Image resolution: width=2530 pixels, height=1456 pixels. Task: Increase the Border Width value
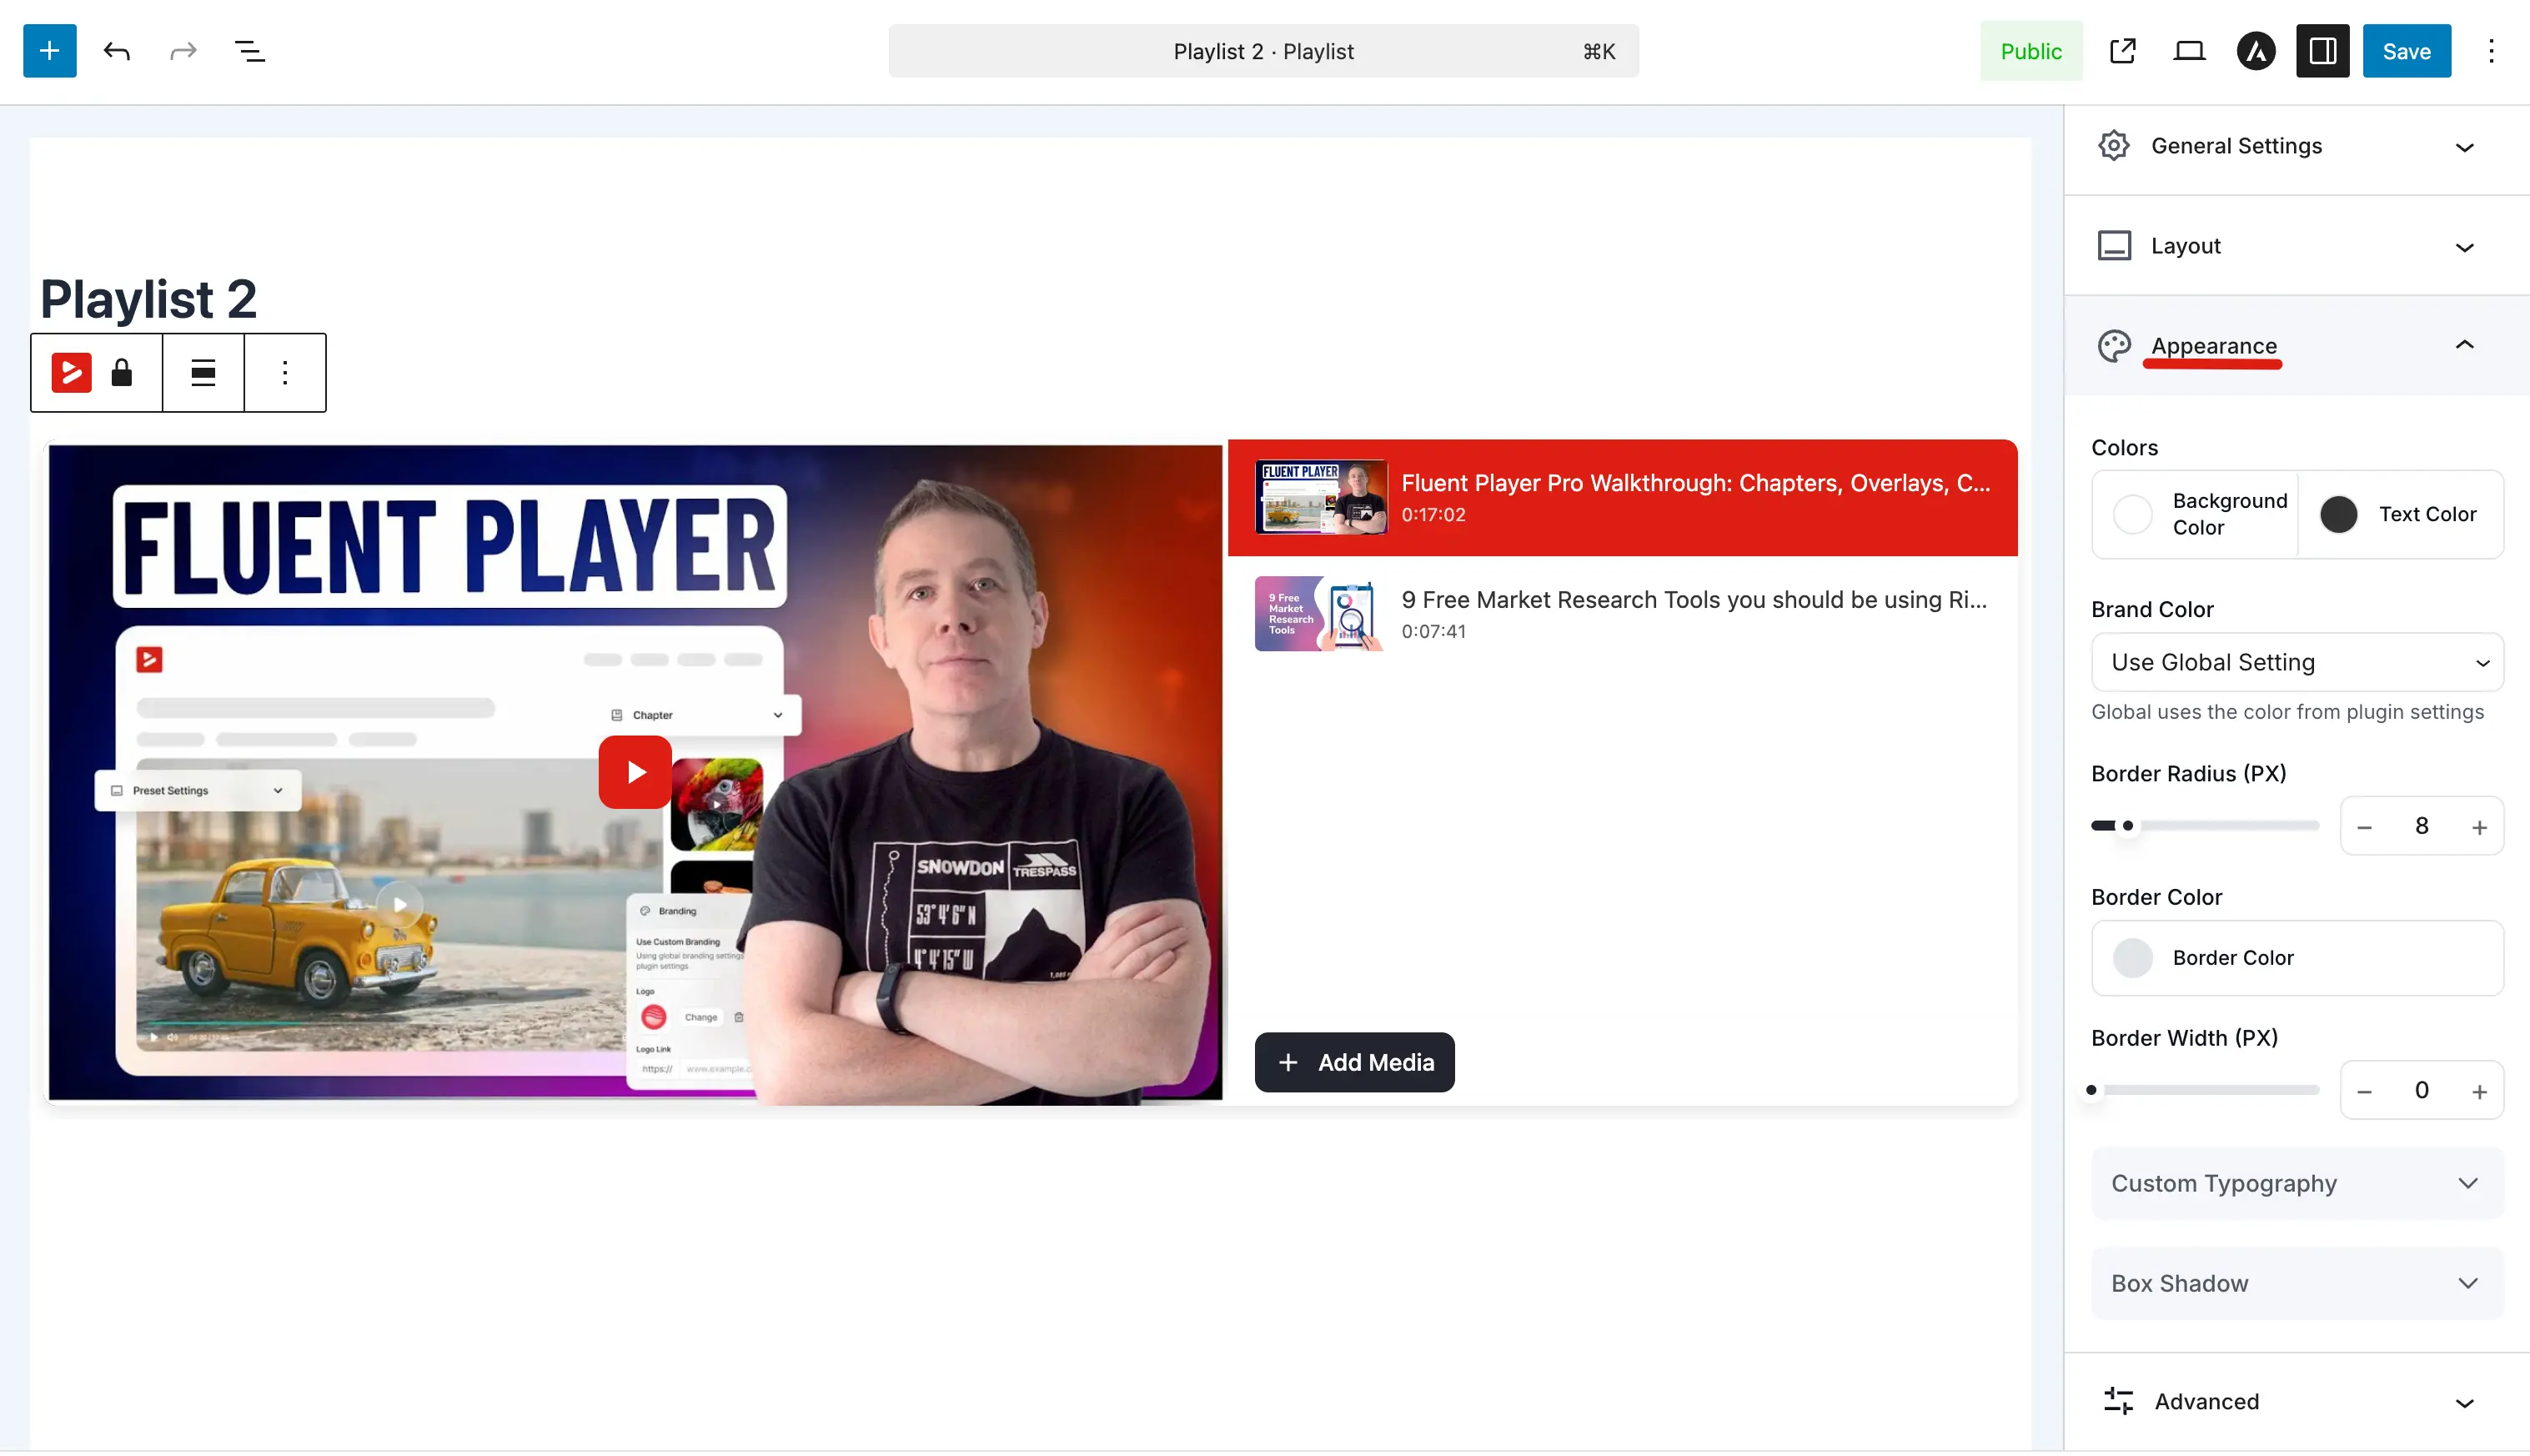pyautogui.click(x=2479, y=1091)
